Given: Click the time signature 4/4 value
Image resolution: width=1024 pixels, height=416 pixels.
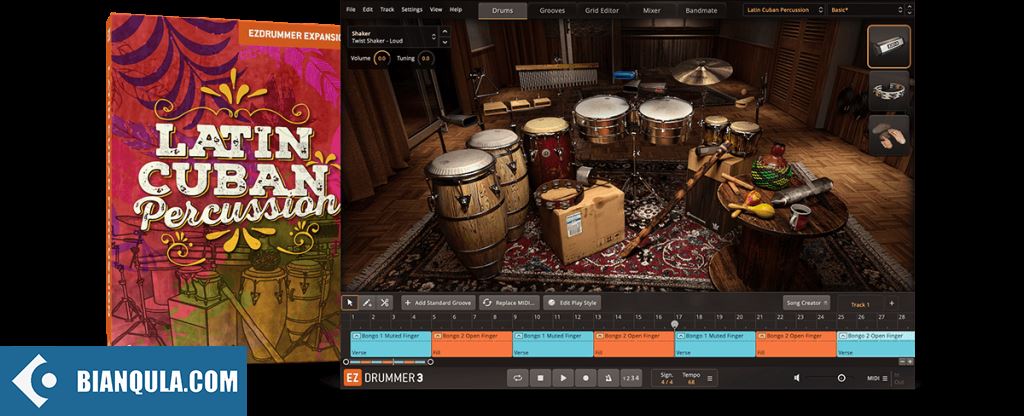Looking at the screenshot, I should 666,381.
